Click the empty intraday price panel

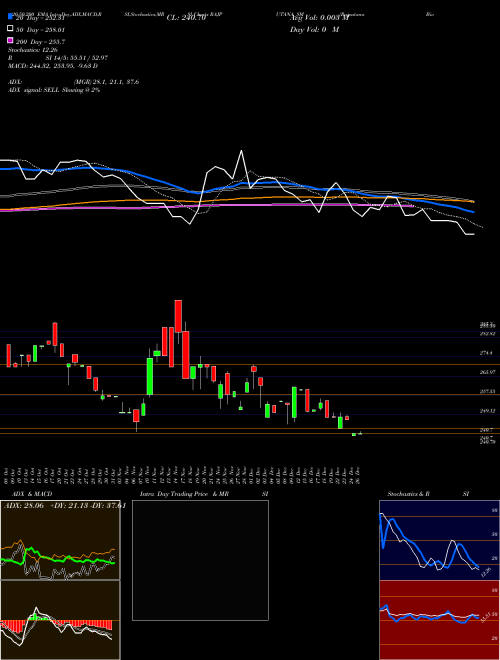(x=200, y=560)
